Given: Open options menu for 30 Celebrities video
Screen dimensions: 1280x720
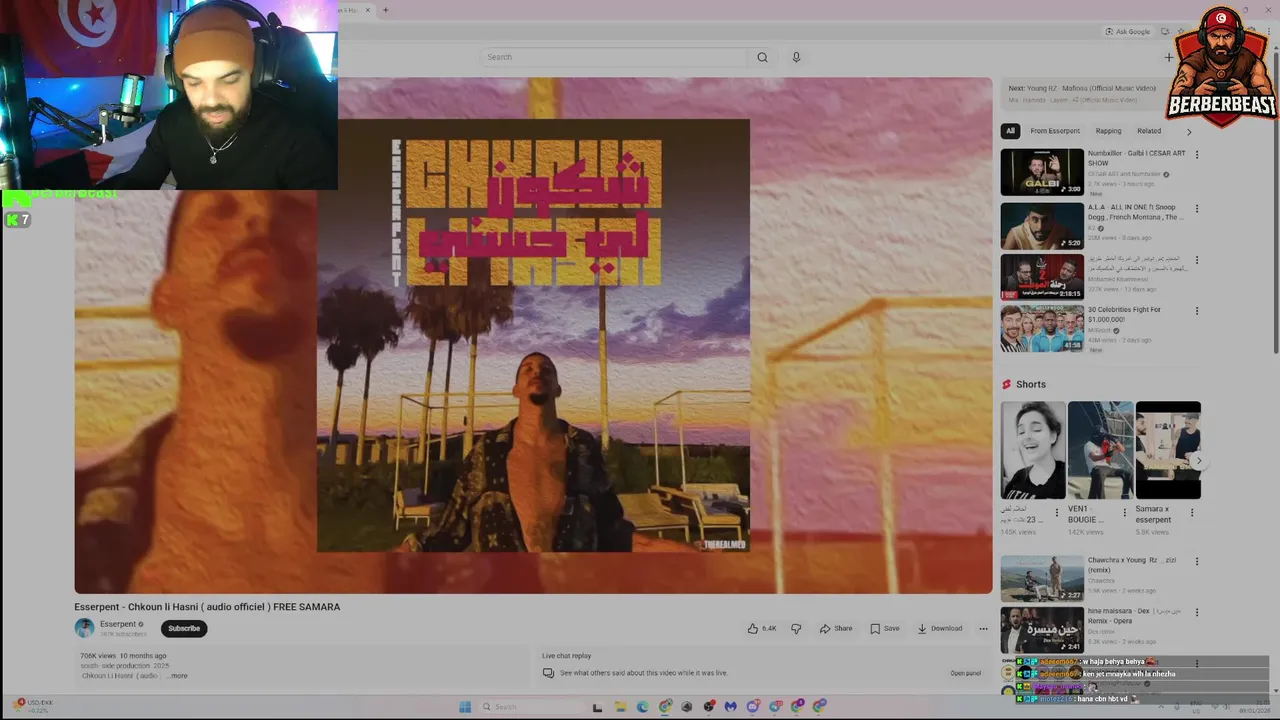Looking at the screenshot, I should coord(1196,311).
